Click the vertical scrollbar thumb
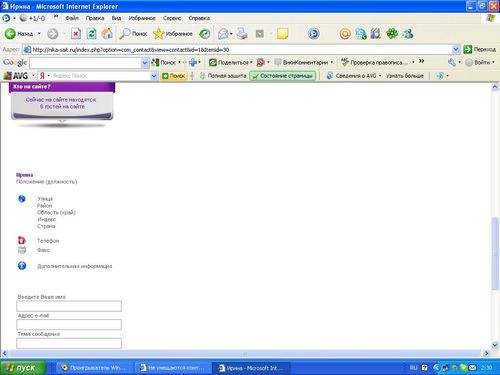Viewport: 500px width, 375px height. tap(495, 253)
